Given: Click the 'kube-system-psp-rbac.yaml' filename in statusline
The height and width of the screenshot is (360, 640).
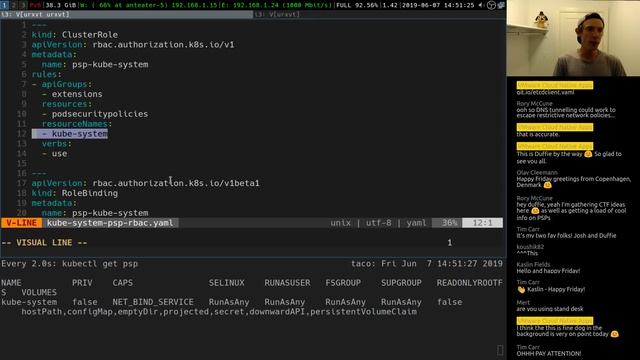Looking at the screenshot, I should [x=110, y=223].
